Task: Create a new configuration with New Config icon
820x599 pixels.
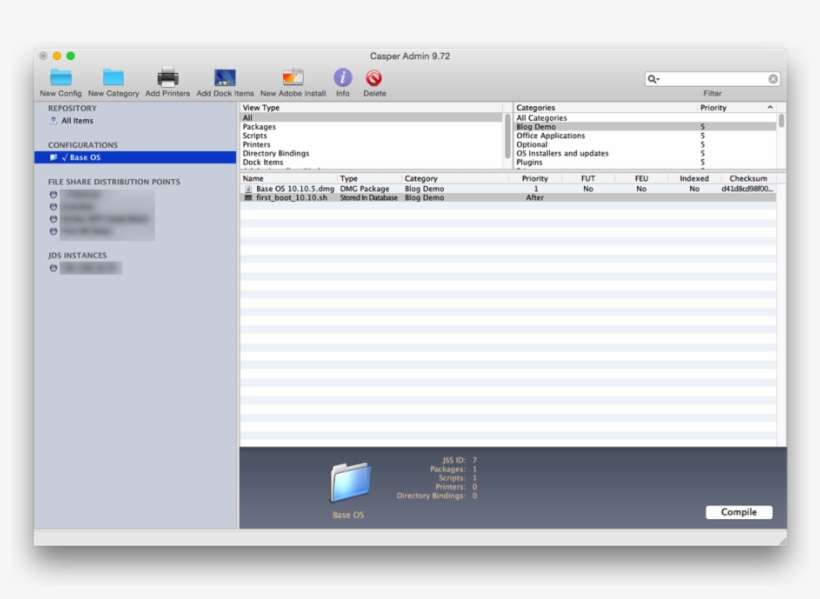Action: click(61, 80)
